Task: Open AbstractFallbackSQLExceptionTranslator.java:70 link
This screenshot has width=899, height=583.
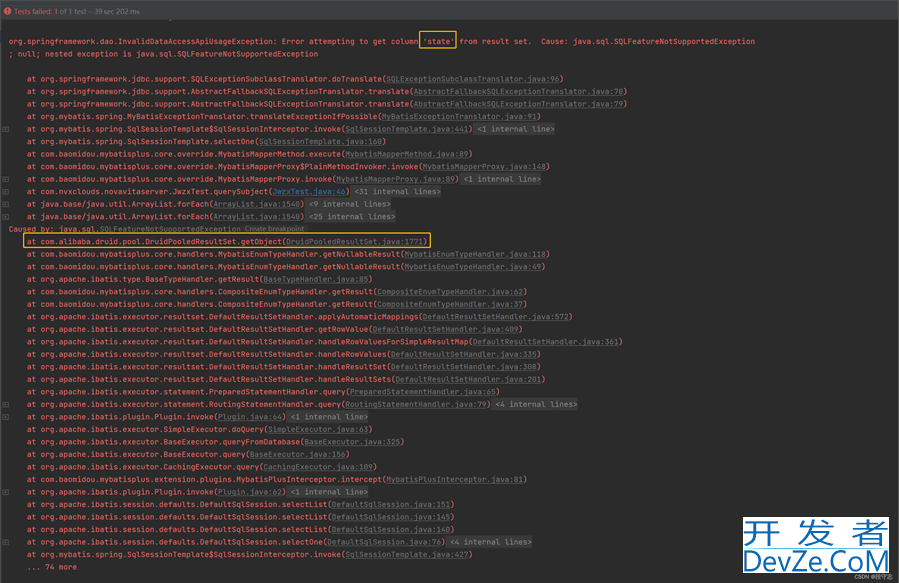Action: (x=518, y=91)
